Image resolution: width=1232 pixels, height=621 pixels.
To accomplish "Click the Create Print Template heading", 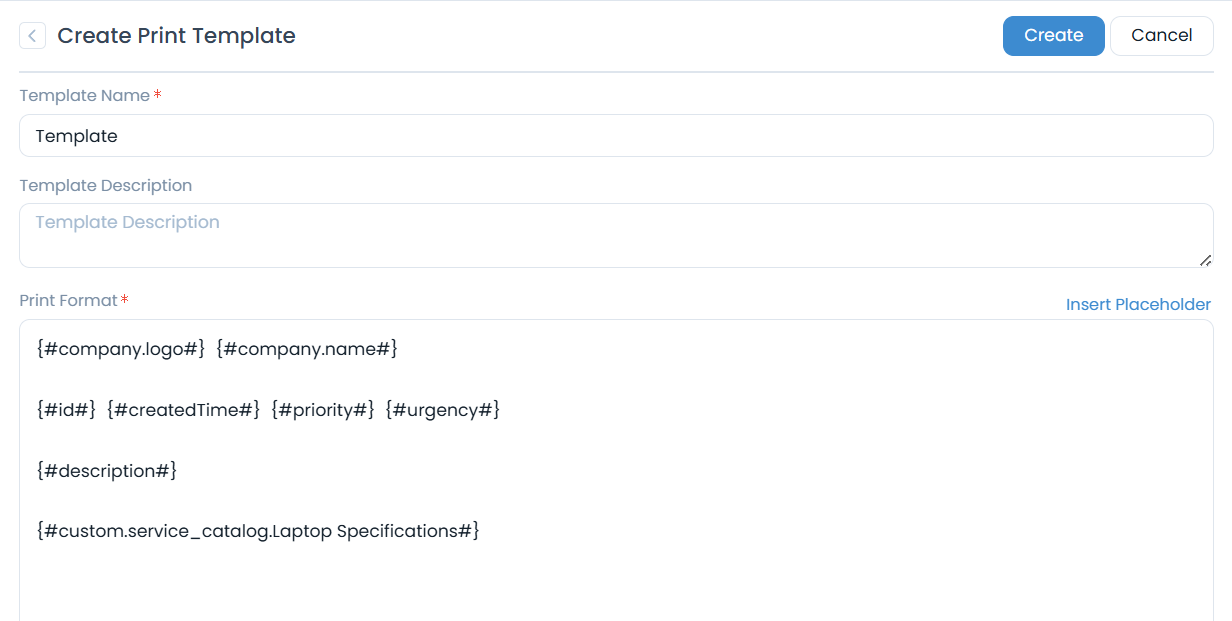I will pos(176,36).
